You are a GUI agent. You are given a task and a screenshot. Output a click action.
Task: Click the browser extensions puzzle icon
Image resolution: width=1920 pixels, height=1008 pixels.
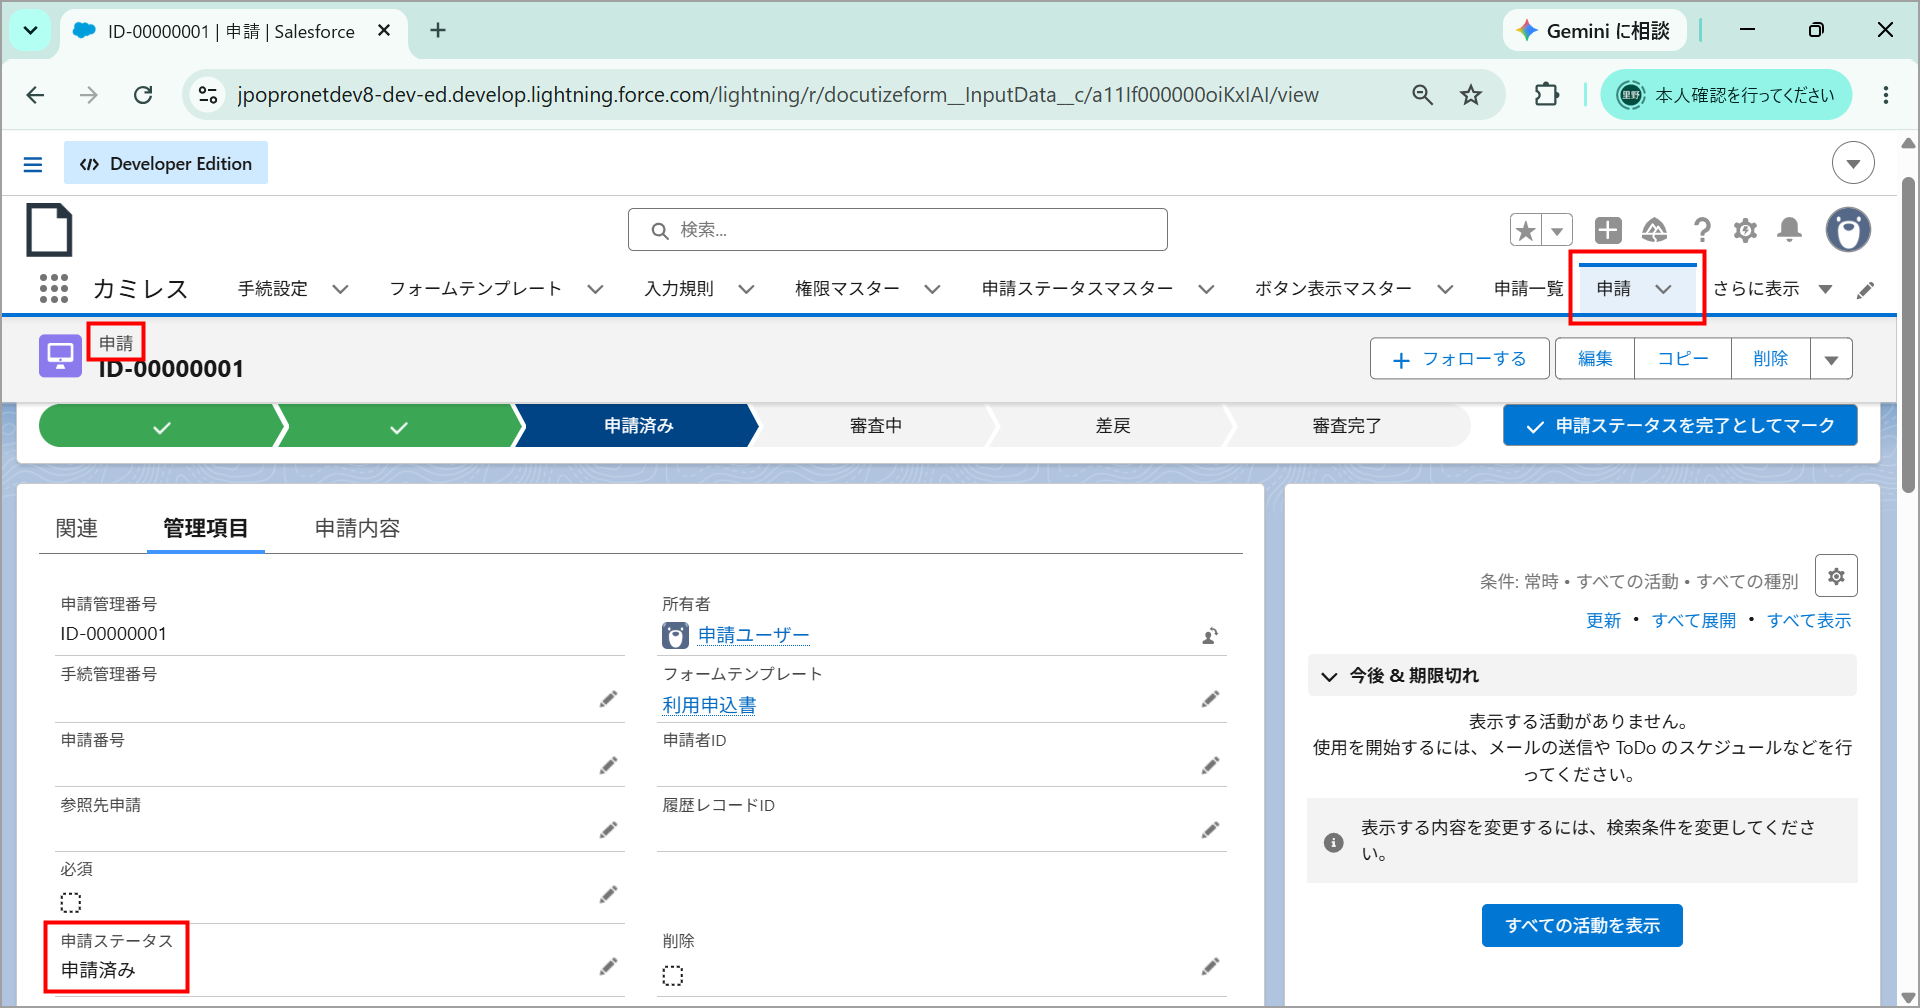[1547, 95]
